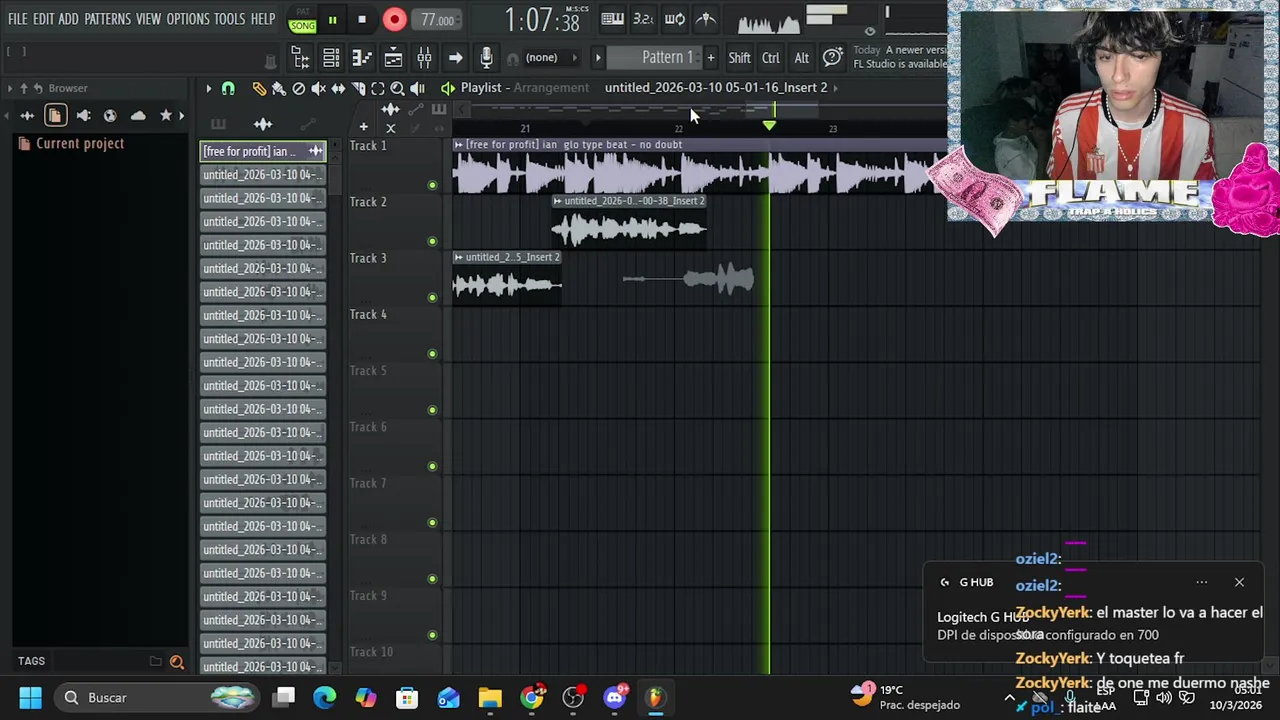This screenshot has height=720, width=1280.
Task: Open the pattern selector arrow menu
Action: point(598,58)
